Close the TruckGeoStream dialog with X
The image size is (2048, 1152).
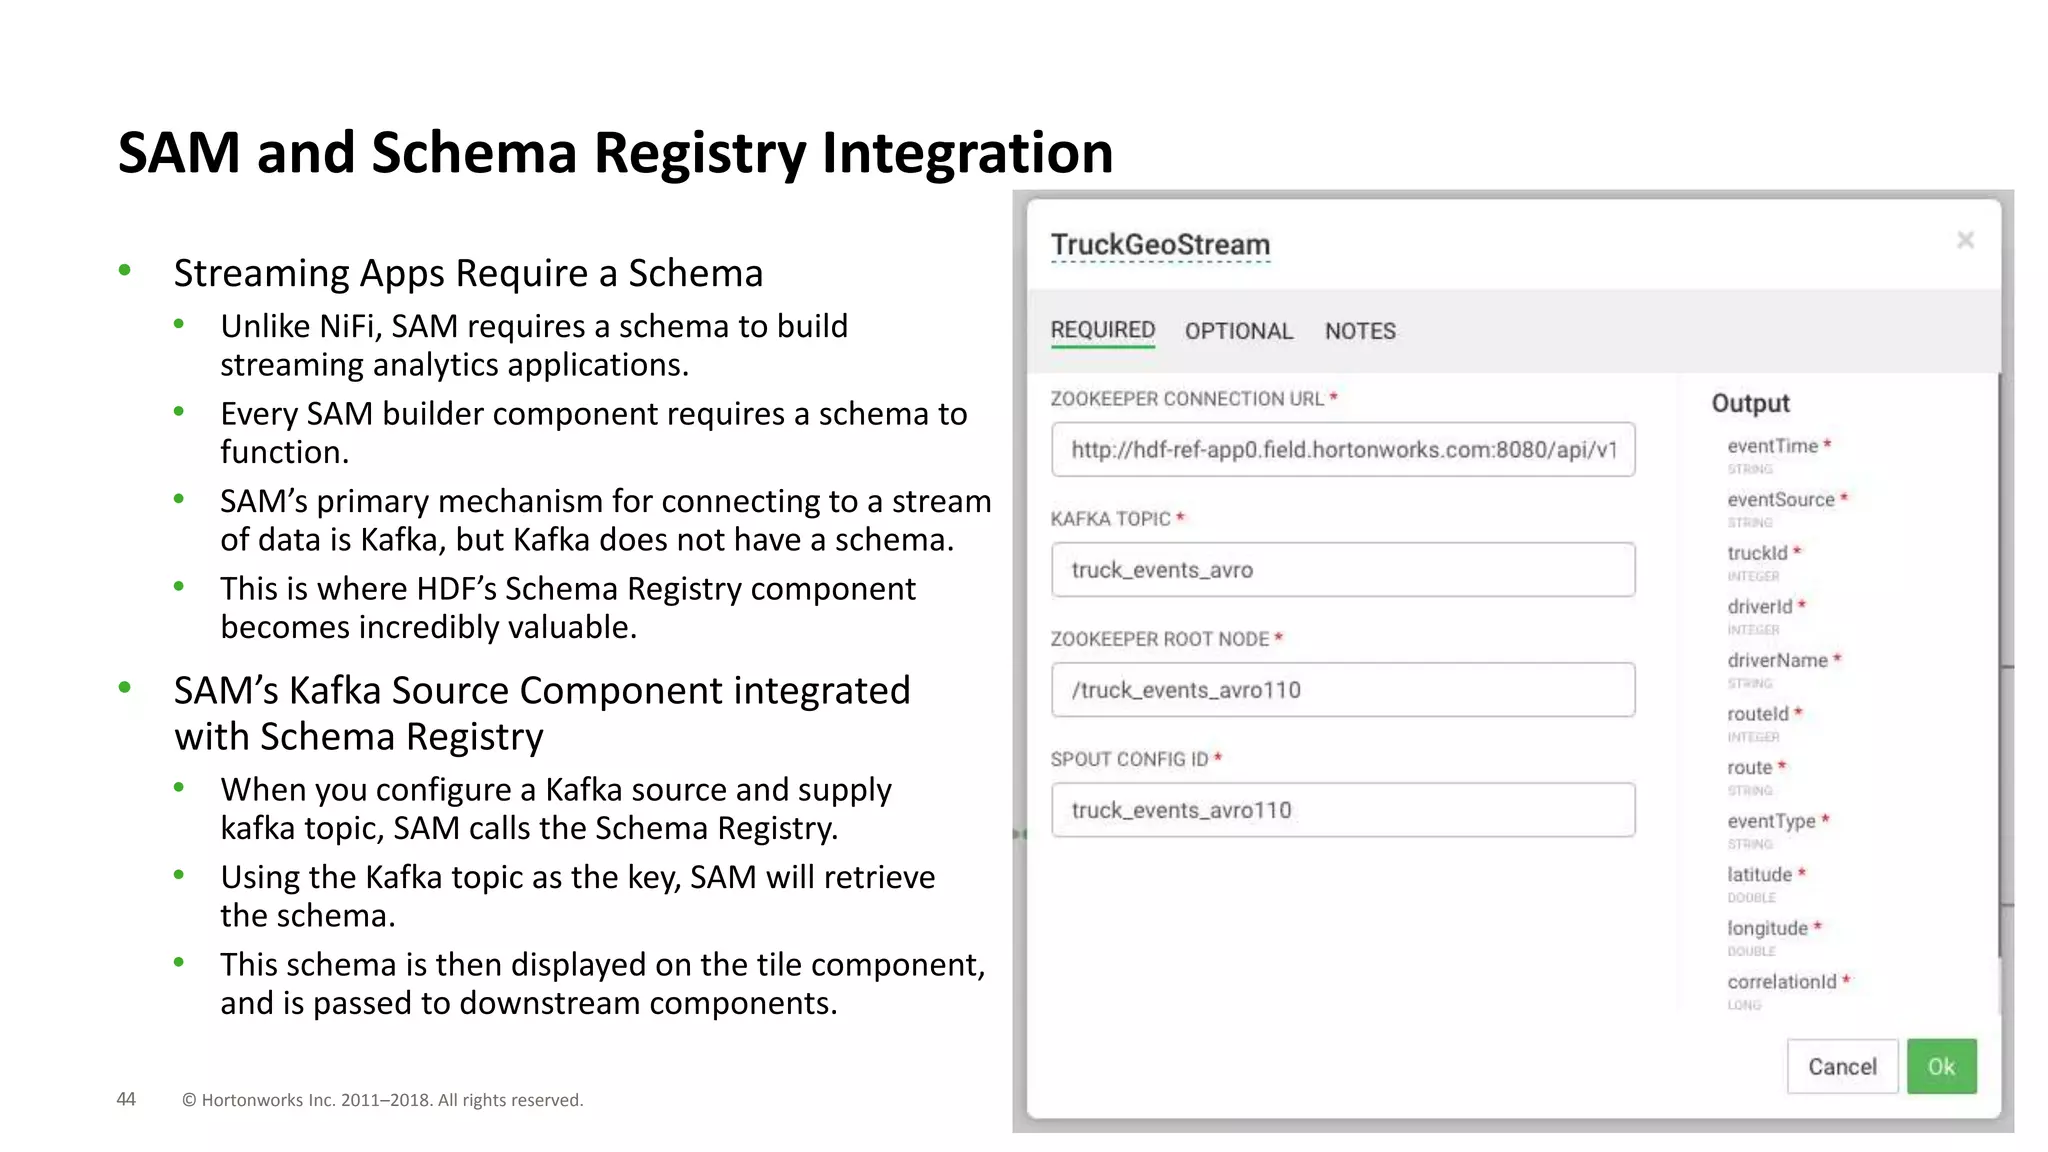tap(1965, 240)
